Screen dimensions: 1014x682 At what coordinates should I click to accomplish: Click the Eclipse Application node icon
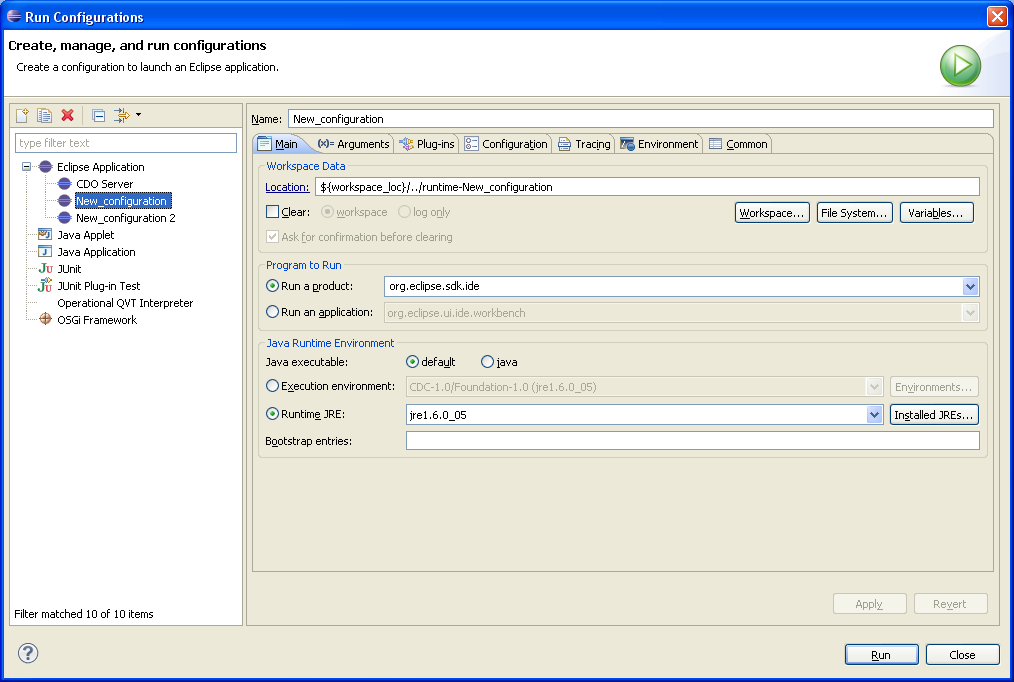(45, 167)
